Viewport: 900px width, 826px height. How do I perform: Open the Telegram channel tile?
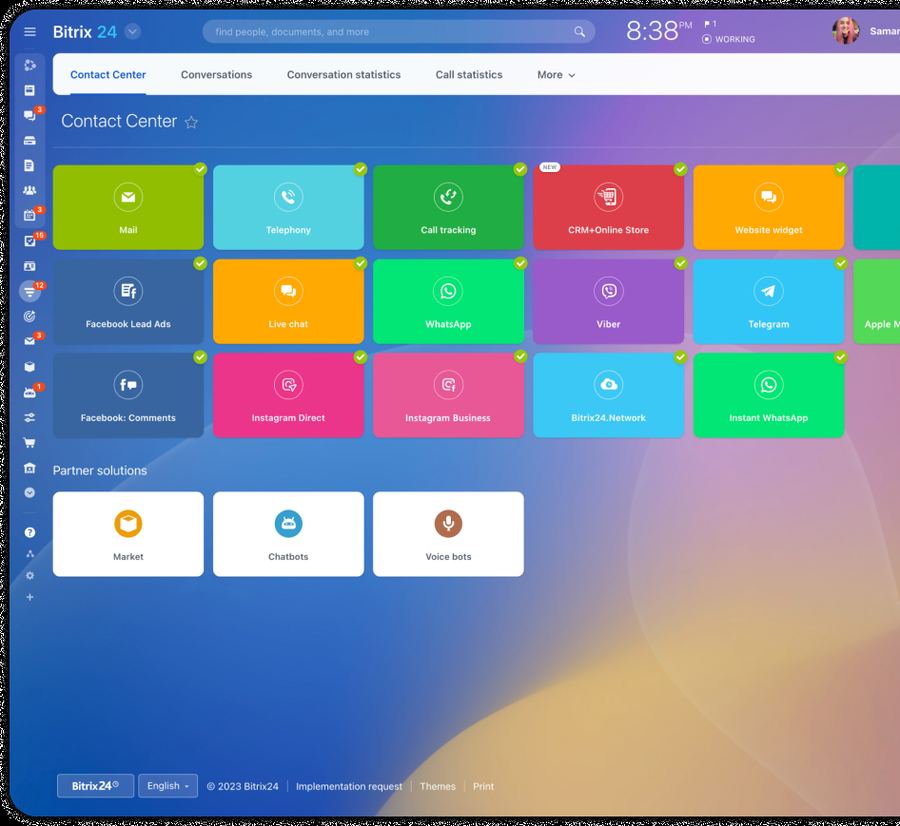click(768, 302)
